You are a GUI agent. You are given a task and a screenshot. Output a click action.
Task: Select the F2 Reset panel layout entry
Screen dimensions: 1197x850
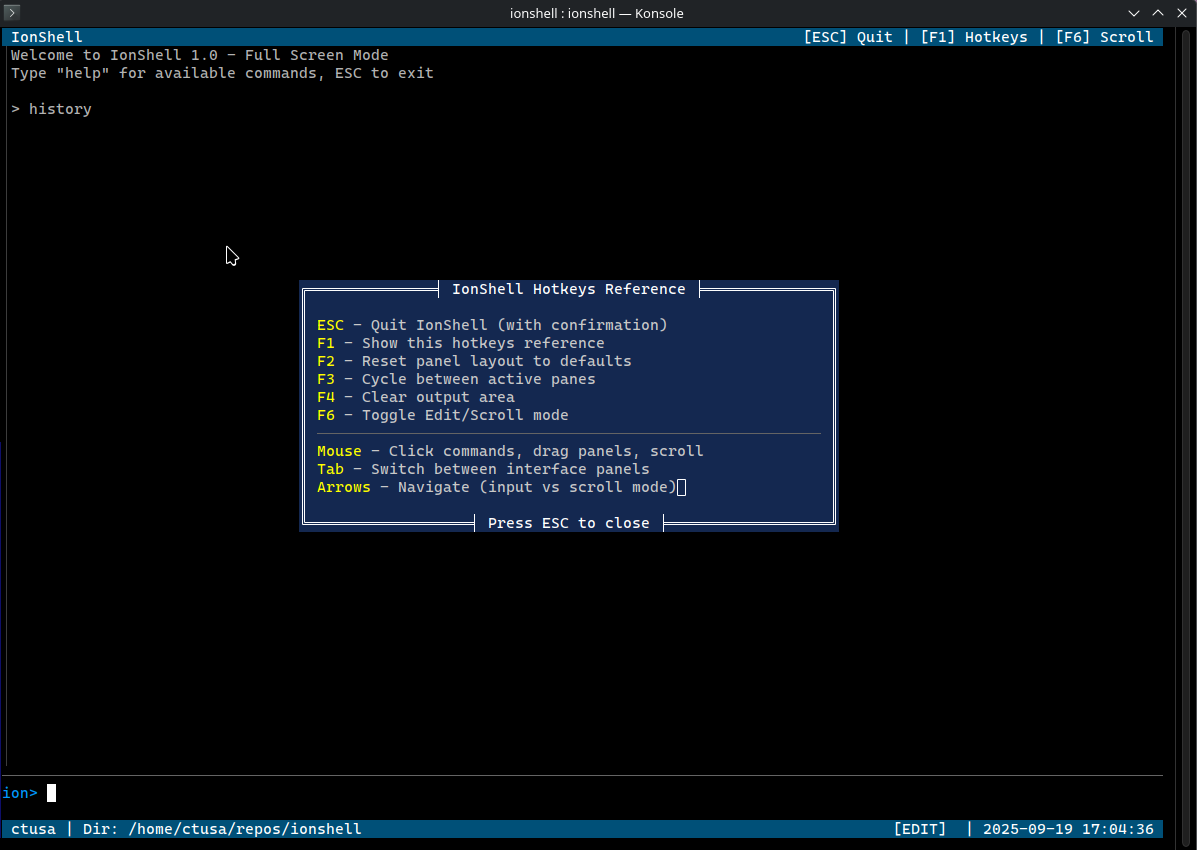pos(474,361)
